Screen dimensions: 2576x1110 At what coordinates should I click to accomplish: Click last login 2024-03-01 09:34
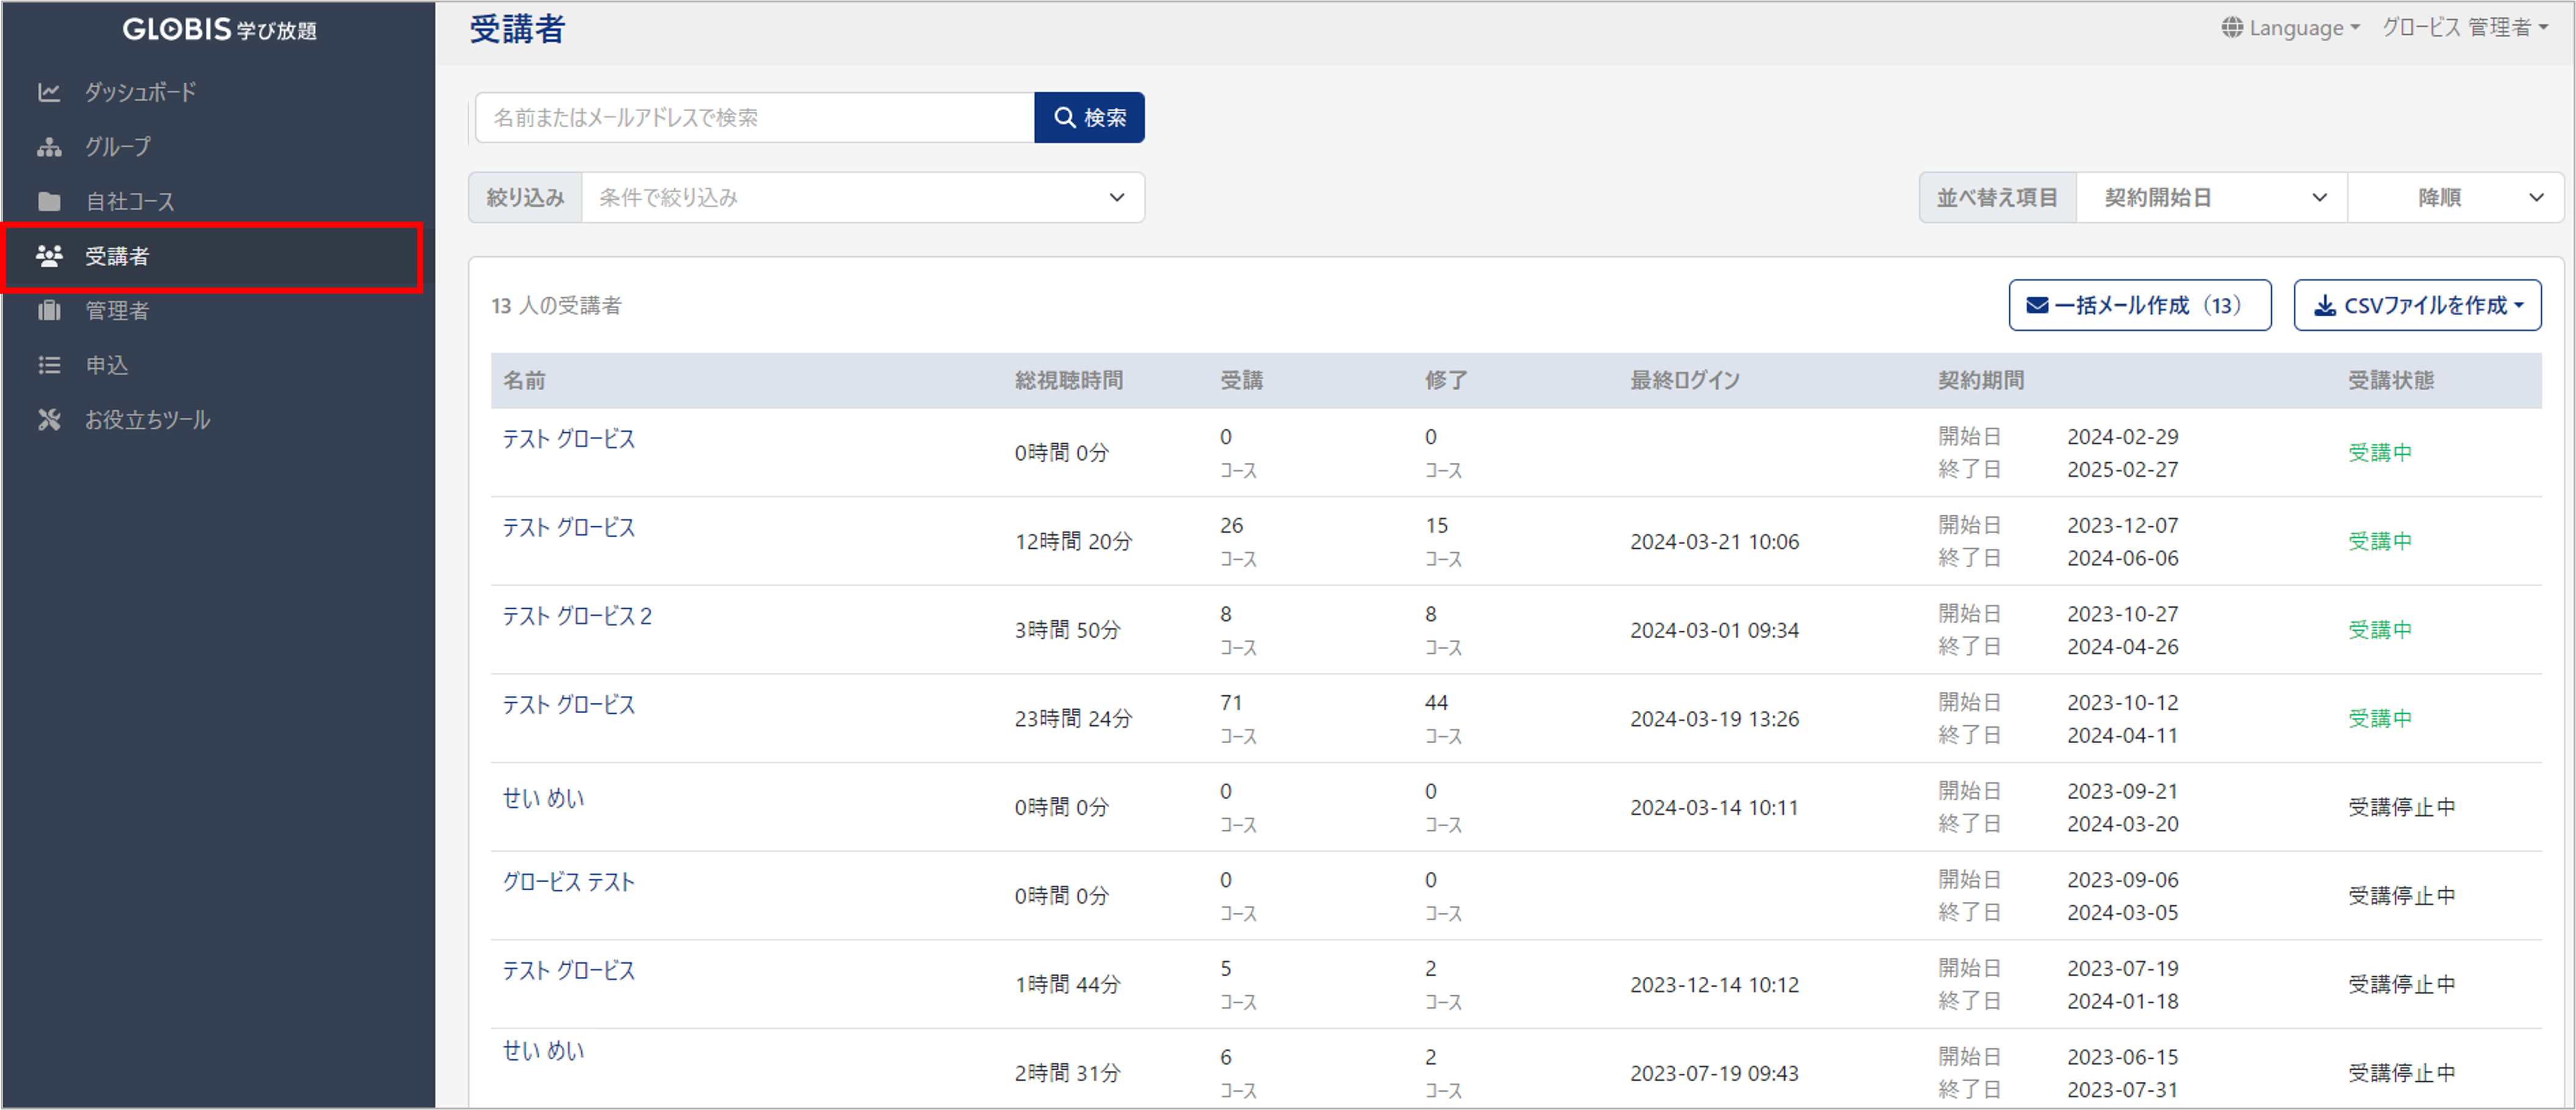pos(1714,631)
